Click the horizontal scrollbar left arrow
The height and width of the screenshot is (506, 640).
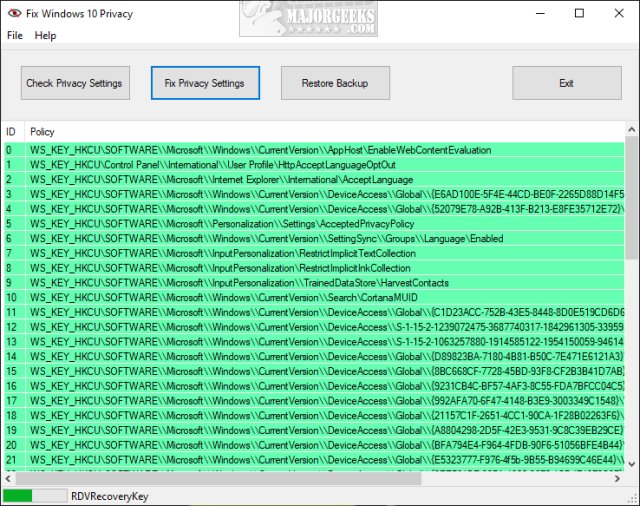(x=8, y=478)
